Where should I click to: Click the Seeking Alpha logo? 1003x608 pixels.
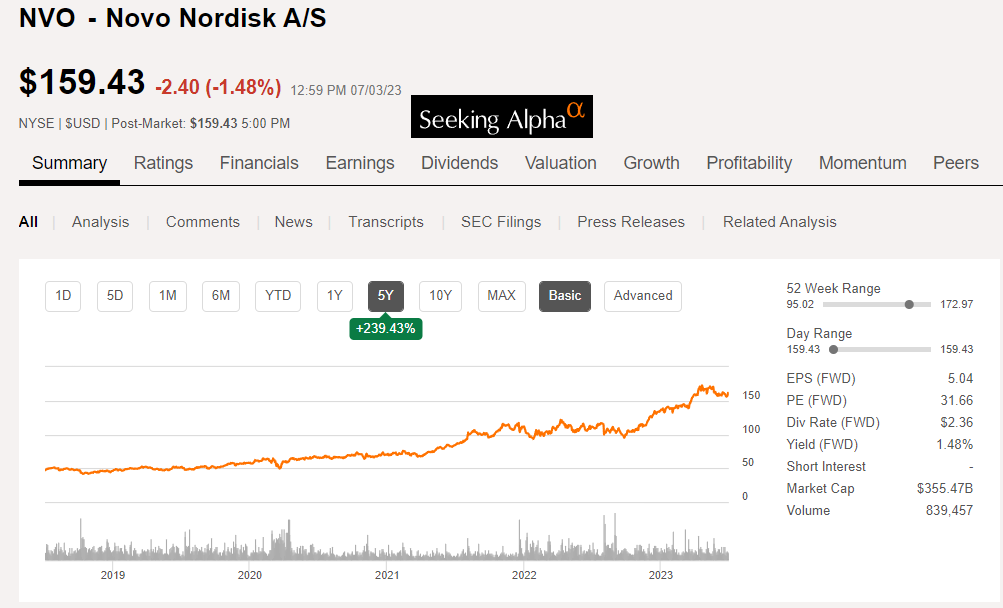click(501, 117)
